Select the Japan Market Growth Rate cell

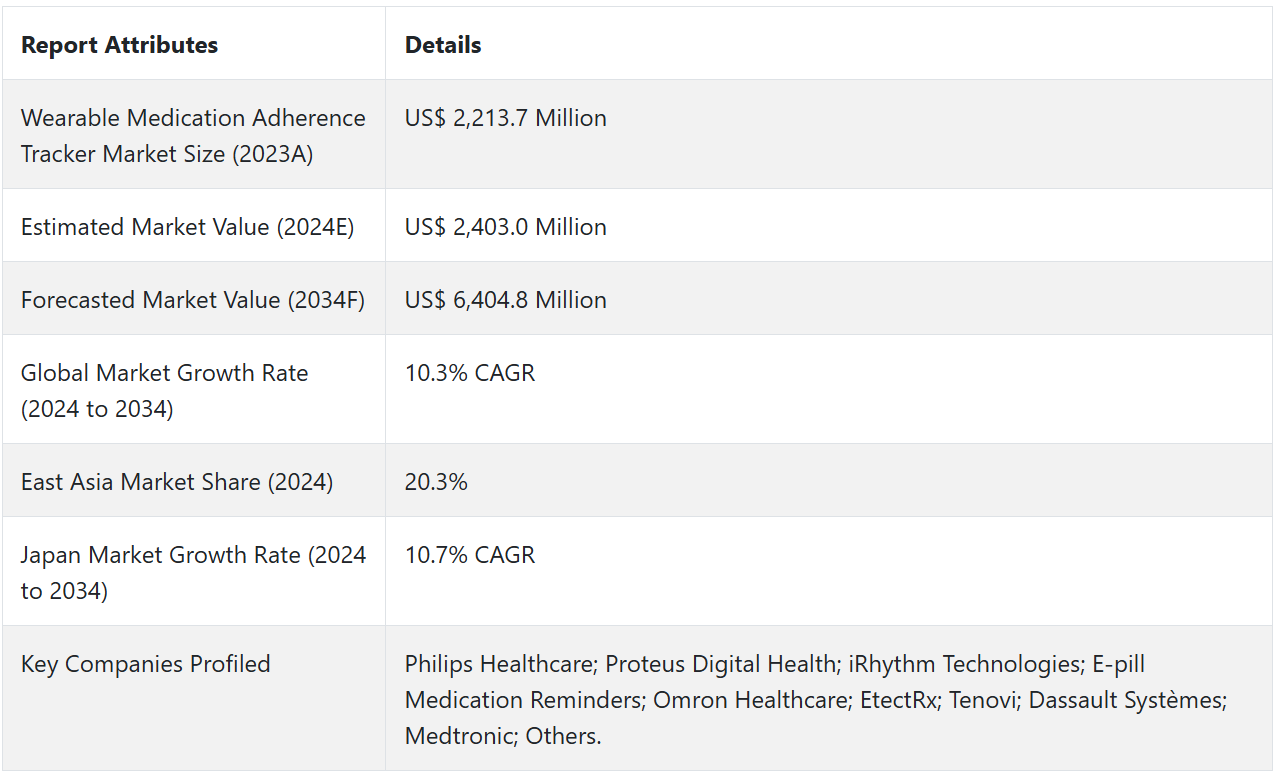click(x=193, y=573)
